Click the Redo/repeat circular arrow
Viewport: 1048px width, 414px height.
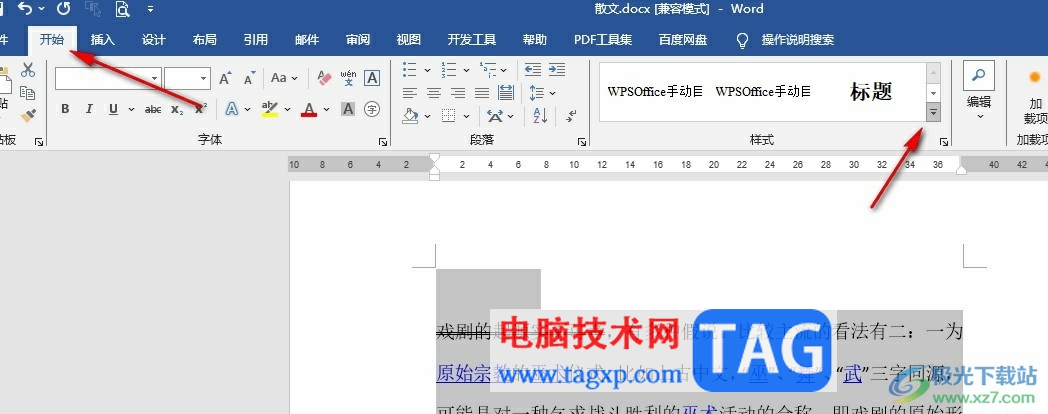[x=63, y=9]
